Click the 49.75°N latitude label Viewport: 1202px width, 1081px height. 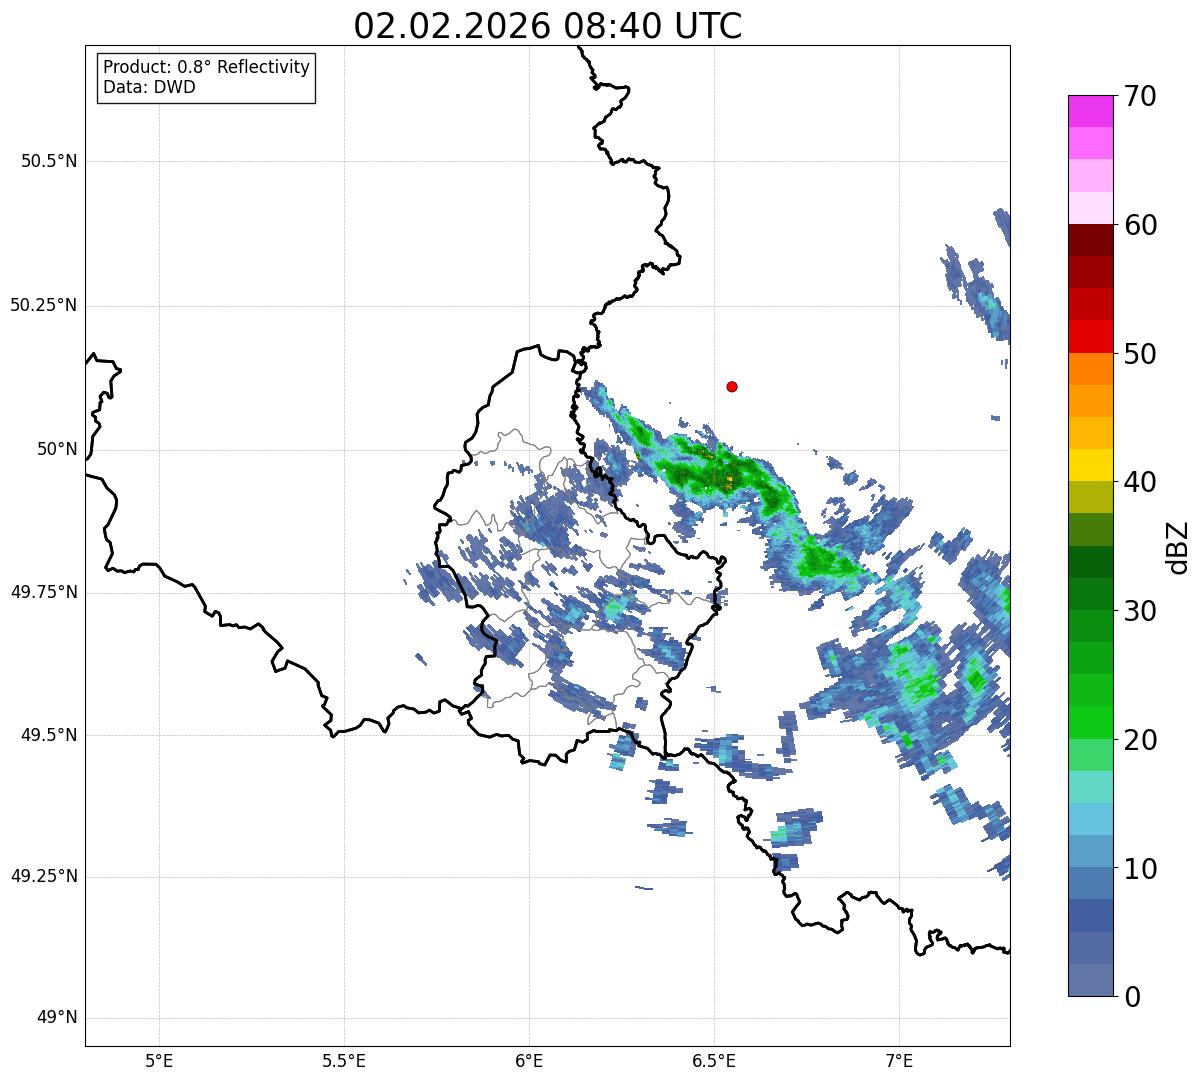pyautogui.click(x=43, y=592)
